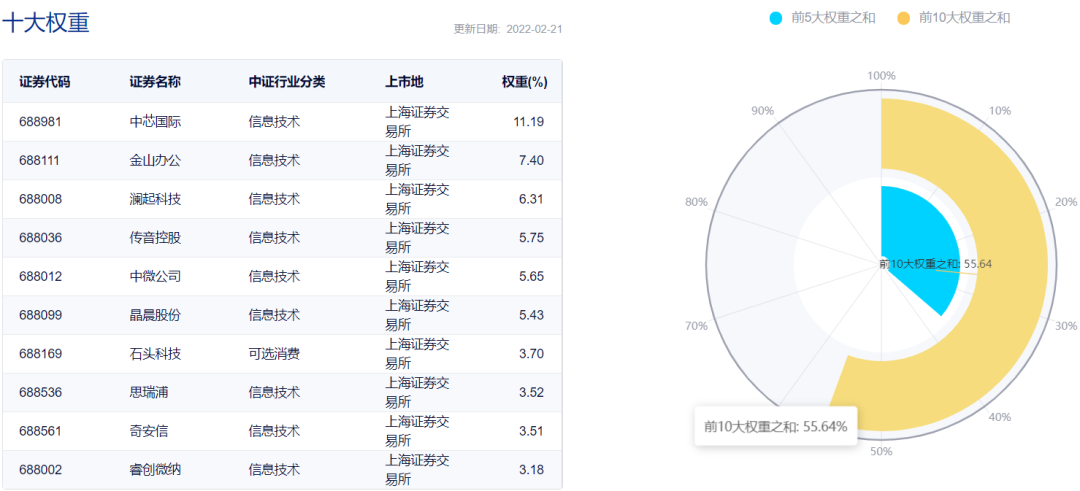
Task: Click the security name 中芯国际
Action: tap(155, 122)
